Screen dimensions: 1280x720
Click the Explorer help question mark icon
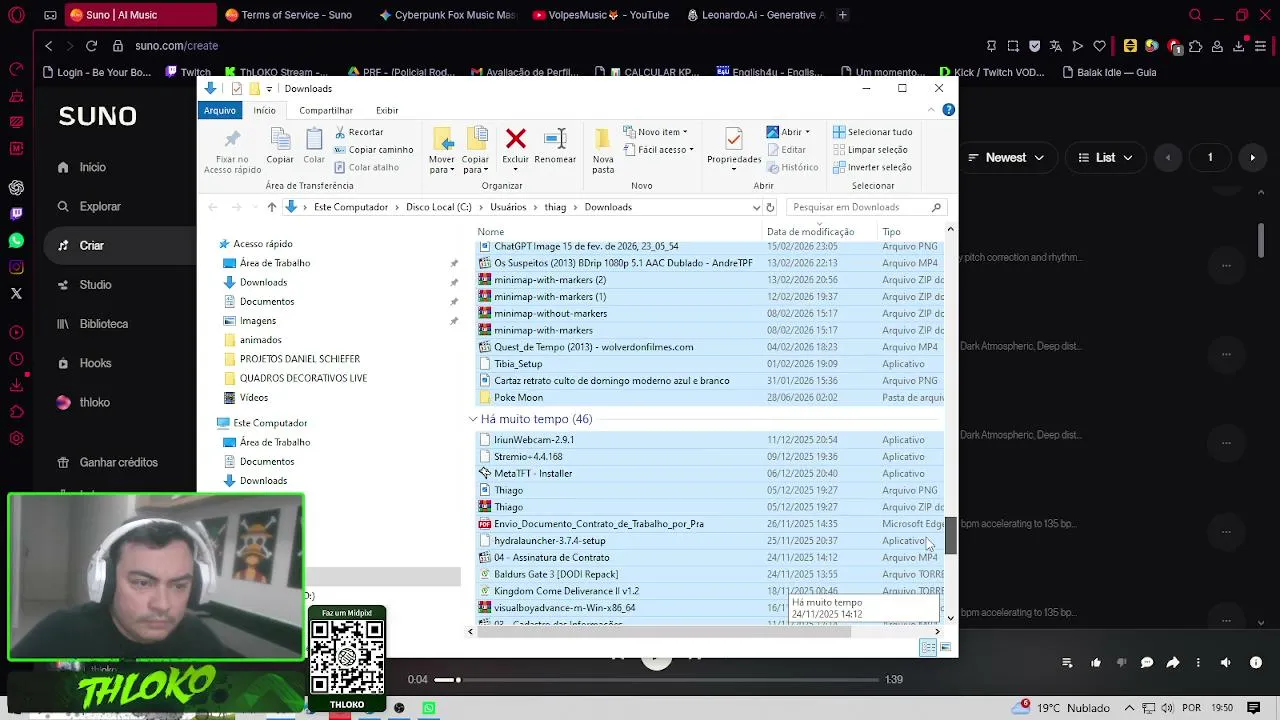947,110
